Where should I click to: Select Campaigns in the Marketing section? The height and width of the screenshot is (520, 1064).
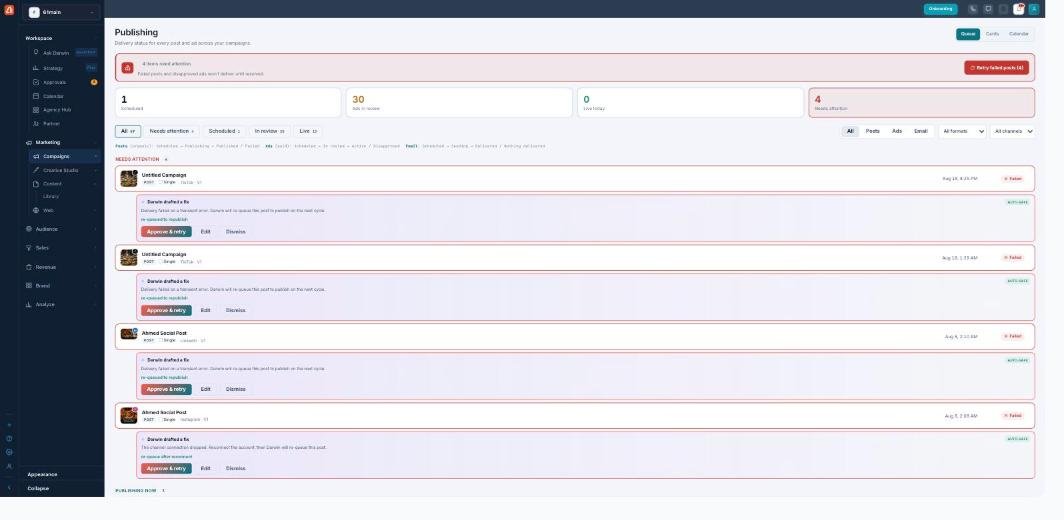pos(65,156)
